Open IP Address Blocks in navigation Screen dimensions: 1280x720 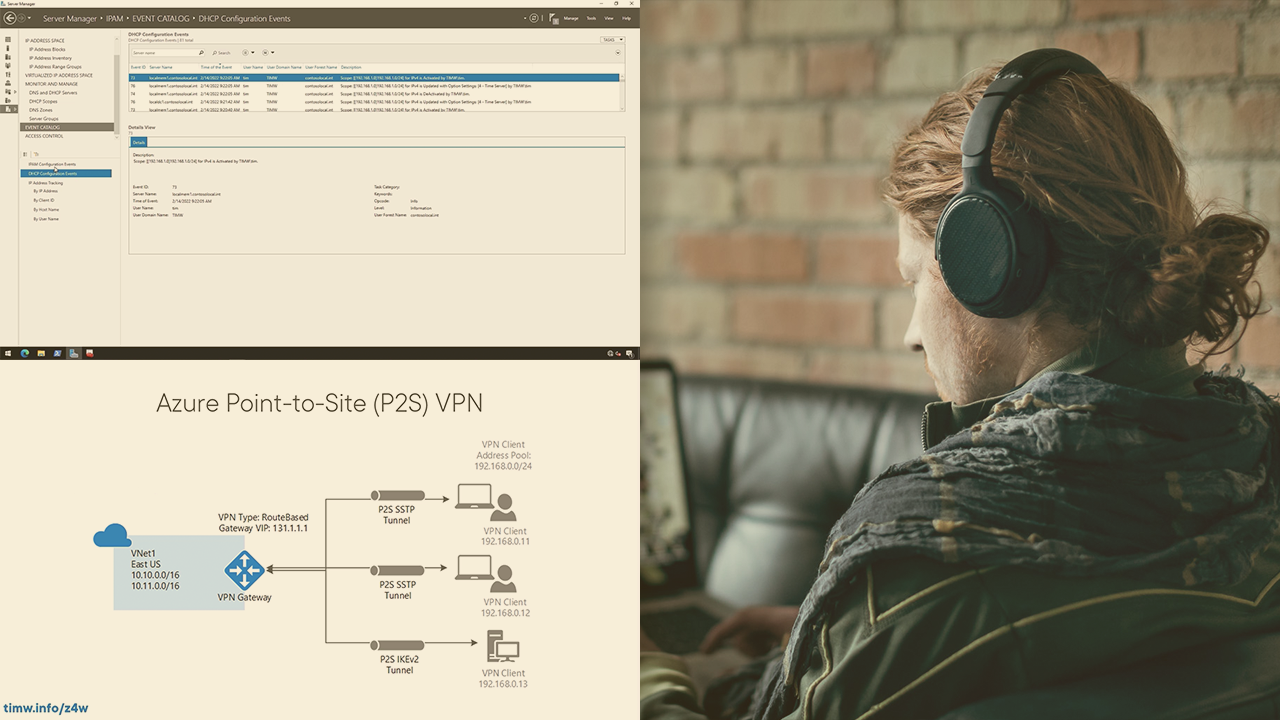pos(47,49)
